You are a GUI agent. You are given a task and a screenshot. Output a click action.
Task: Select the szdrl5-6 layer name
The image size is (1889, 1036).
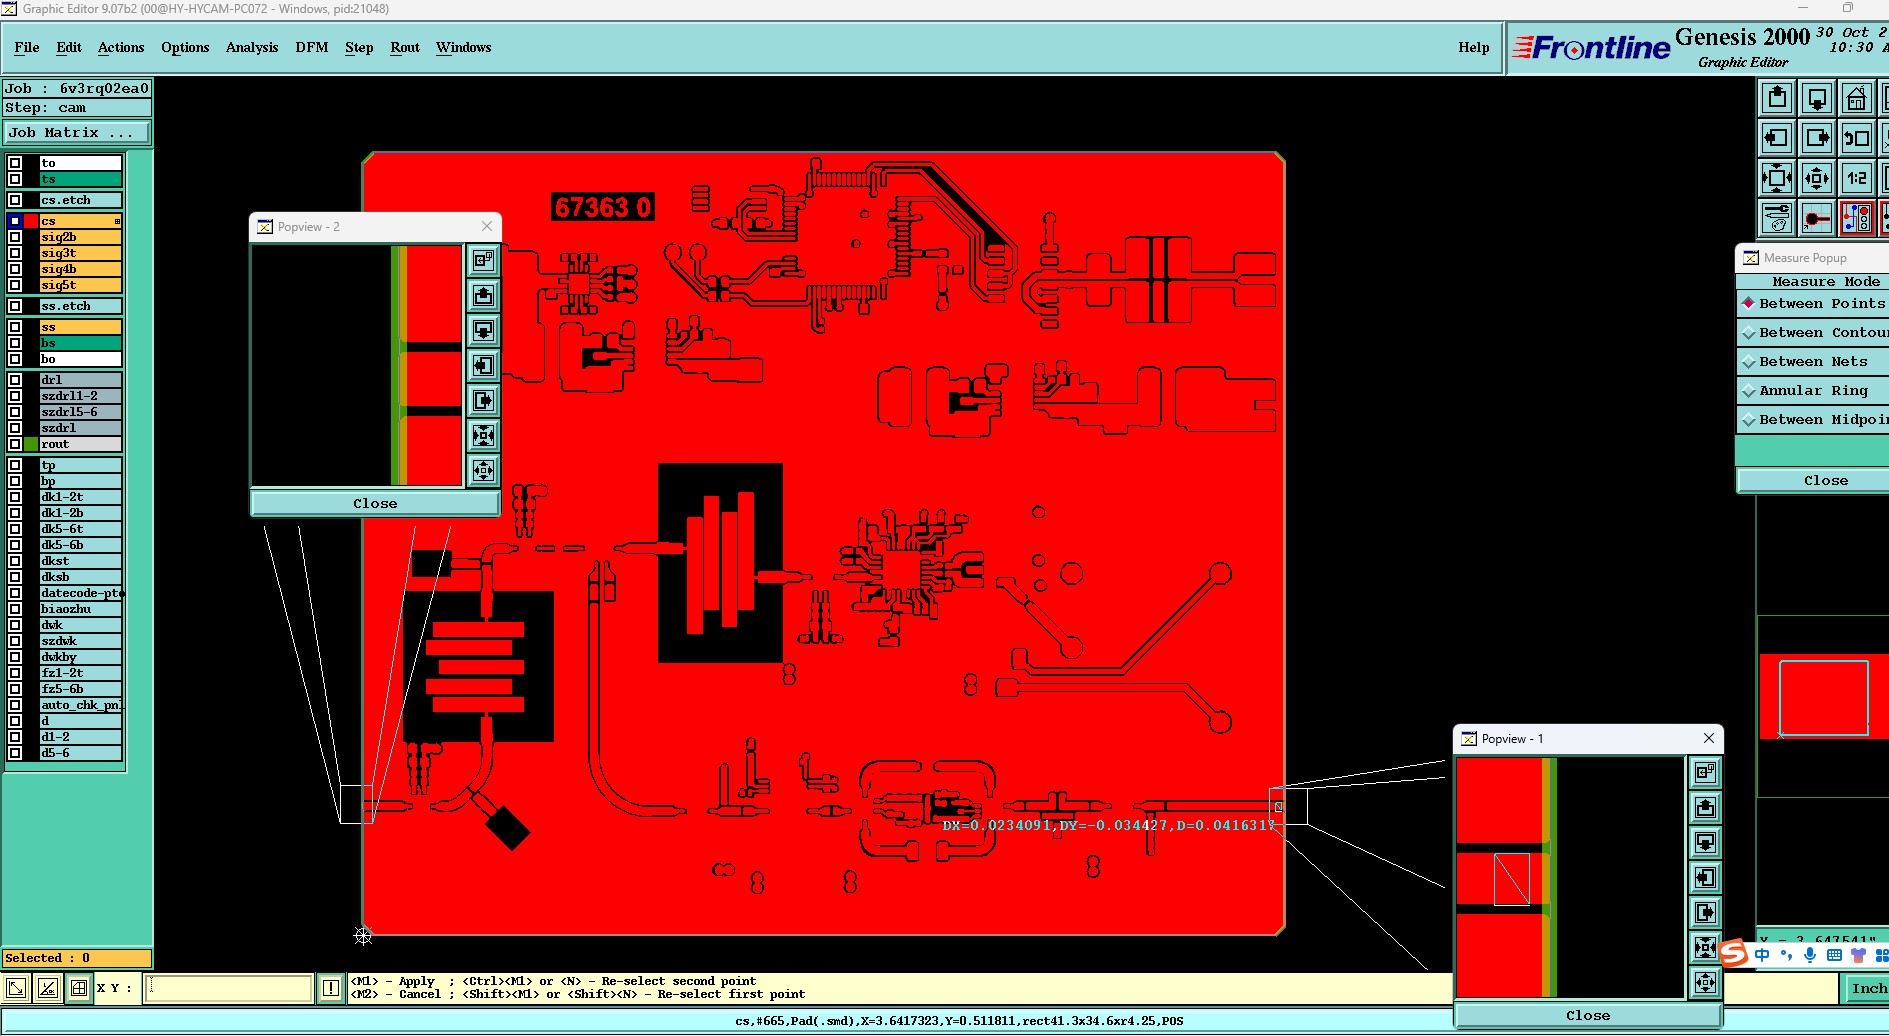pyautogui.click(x=81, y=412)
